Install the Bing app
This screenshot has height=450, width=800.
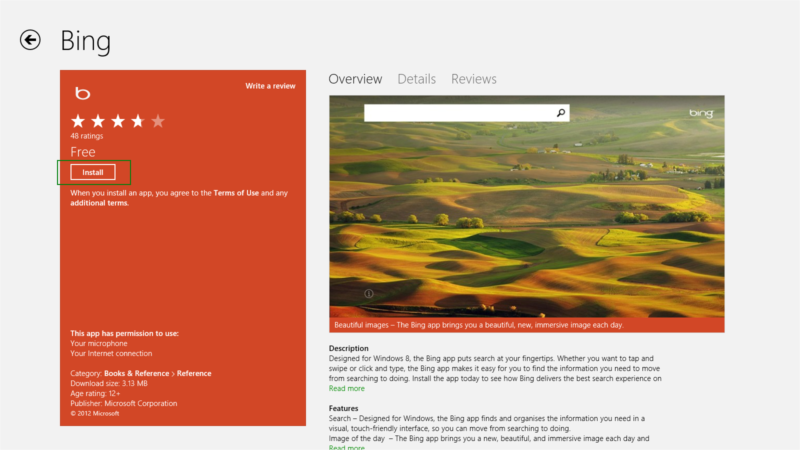click(93, 172)
